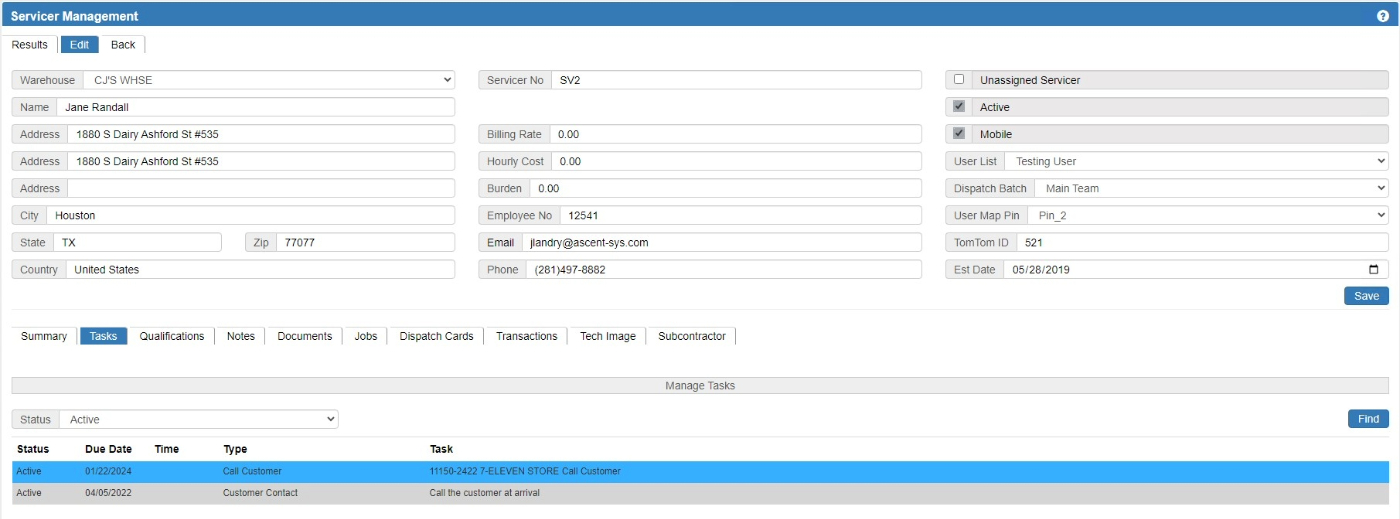Switch to the Results tab
The width and height of the screenshot is (1400, 519).
(30, 45)
